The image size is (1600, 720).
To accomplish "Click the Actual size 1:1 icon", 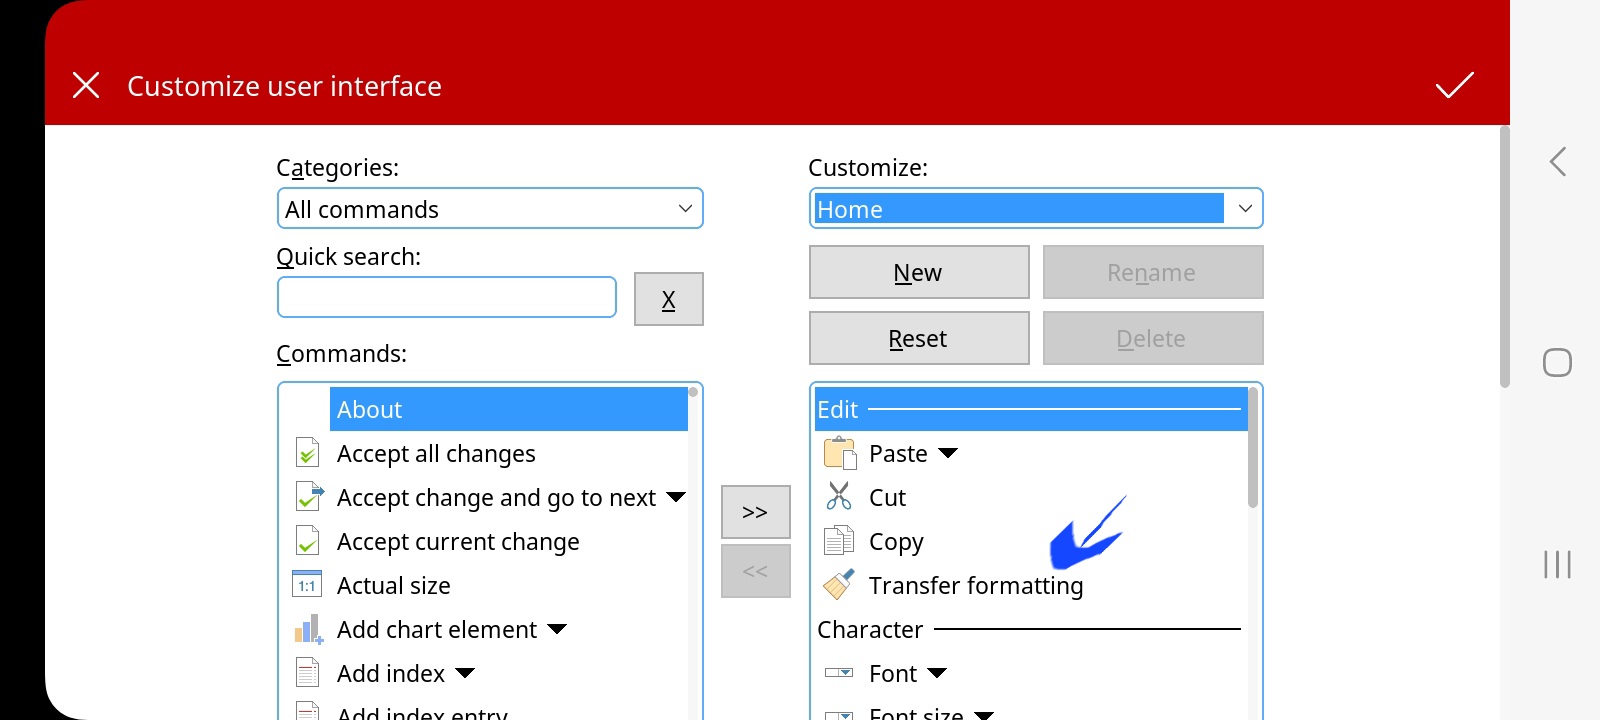I will click(x=307, y=585).
